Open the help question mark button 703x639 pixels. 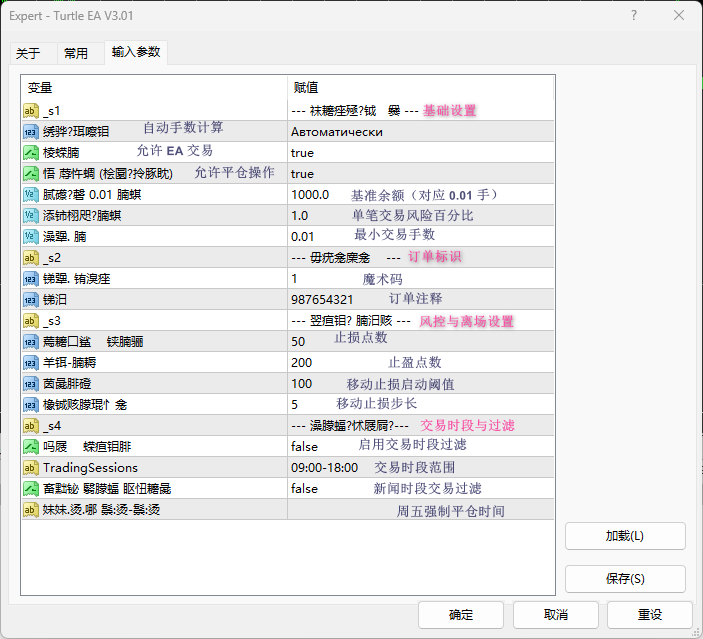pos(634,16)
